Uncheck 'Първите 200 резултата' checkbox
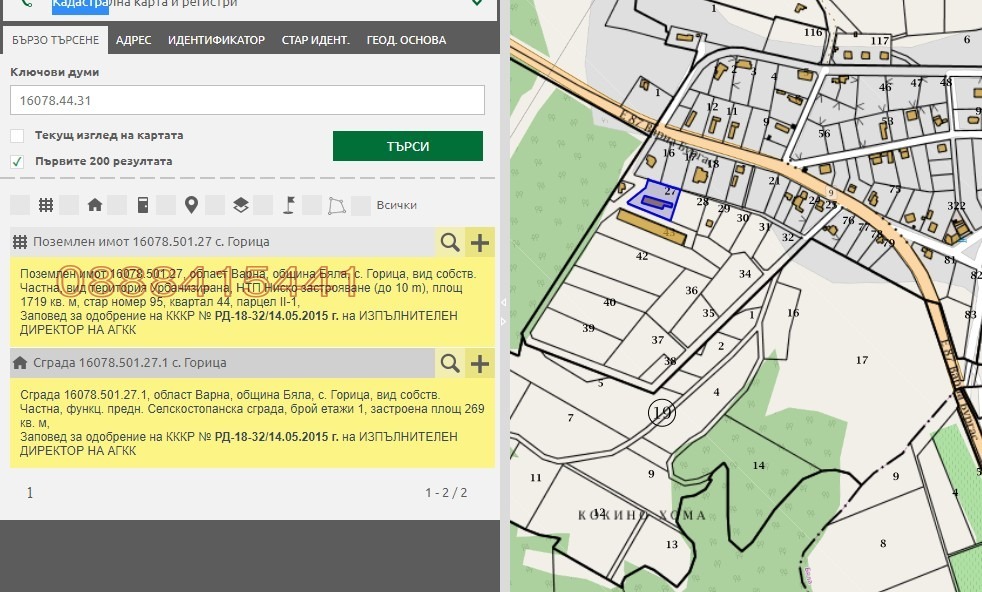This screenshot has width=982, height=592. click(17, 161)
